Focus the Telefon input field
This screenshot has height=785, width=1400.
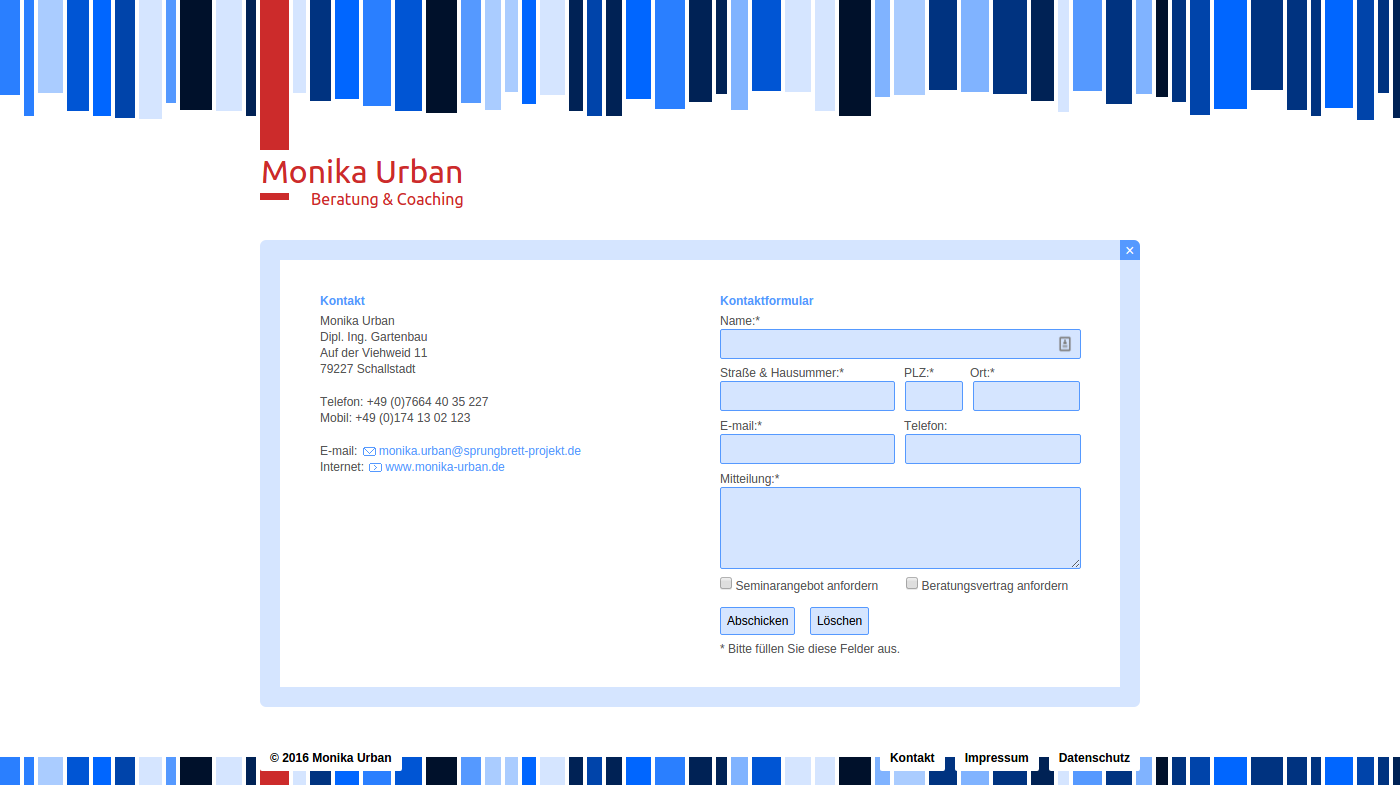(993, 449)
